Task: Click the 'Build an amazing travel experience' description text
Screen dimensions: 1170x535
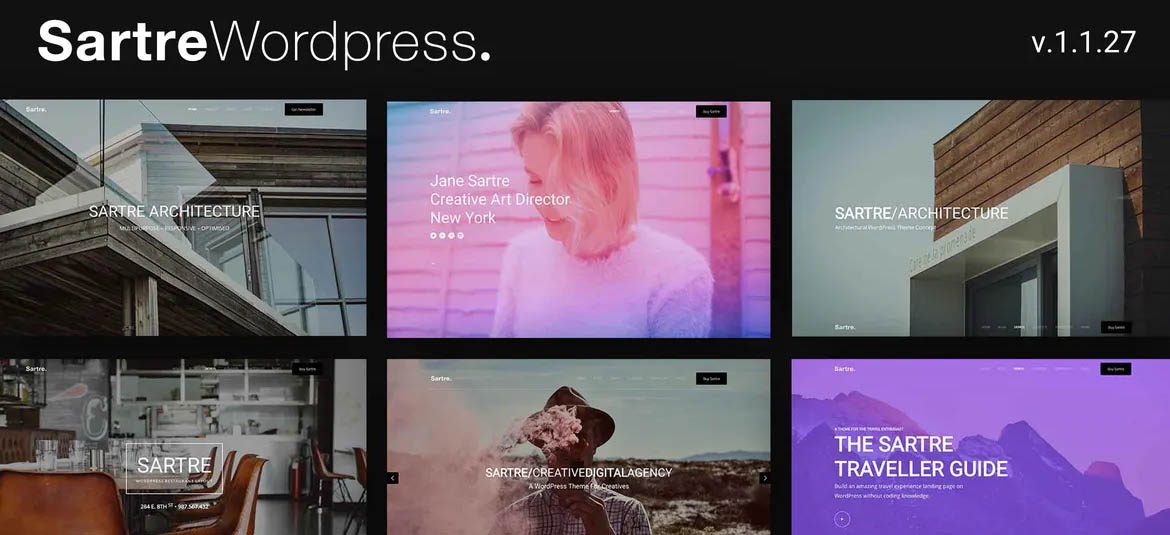Action: coord(898,490)
